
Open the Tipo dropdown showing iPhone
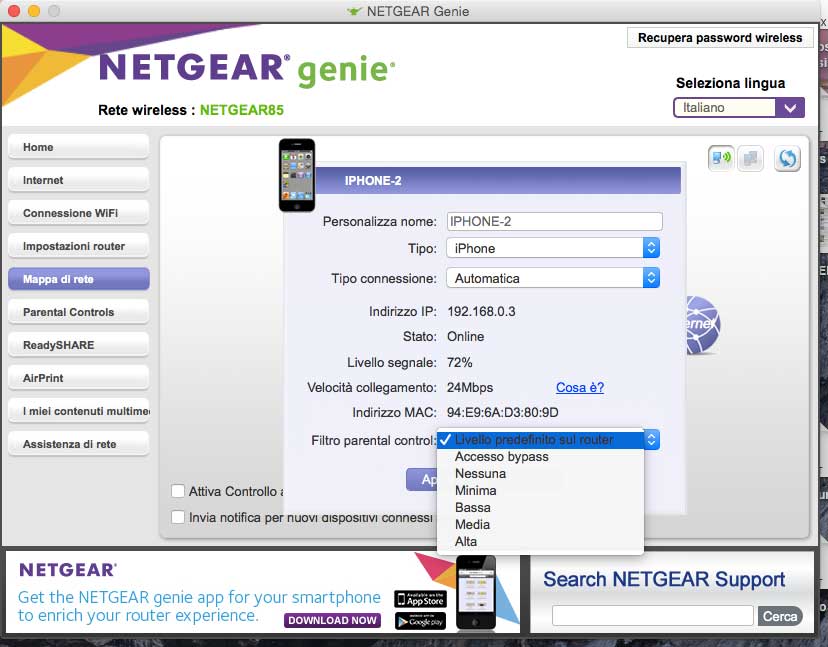[553, 248]
